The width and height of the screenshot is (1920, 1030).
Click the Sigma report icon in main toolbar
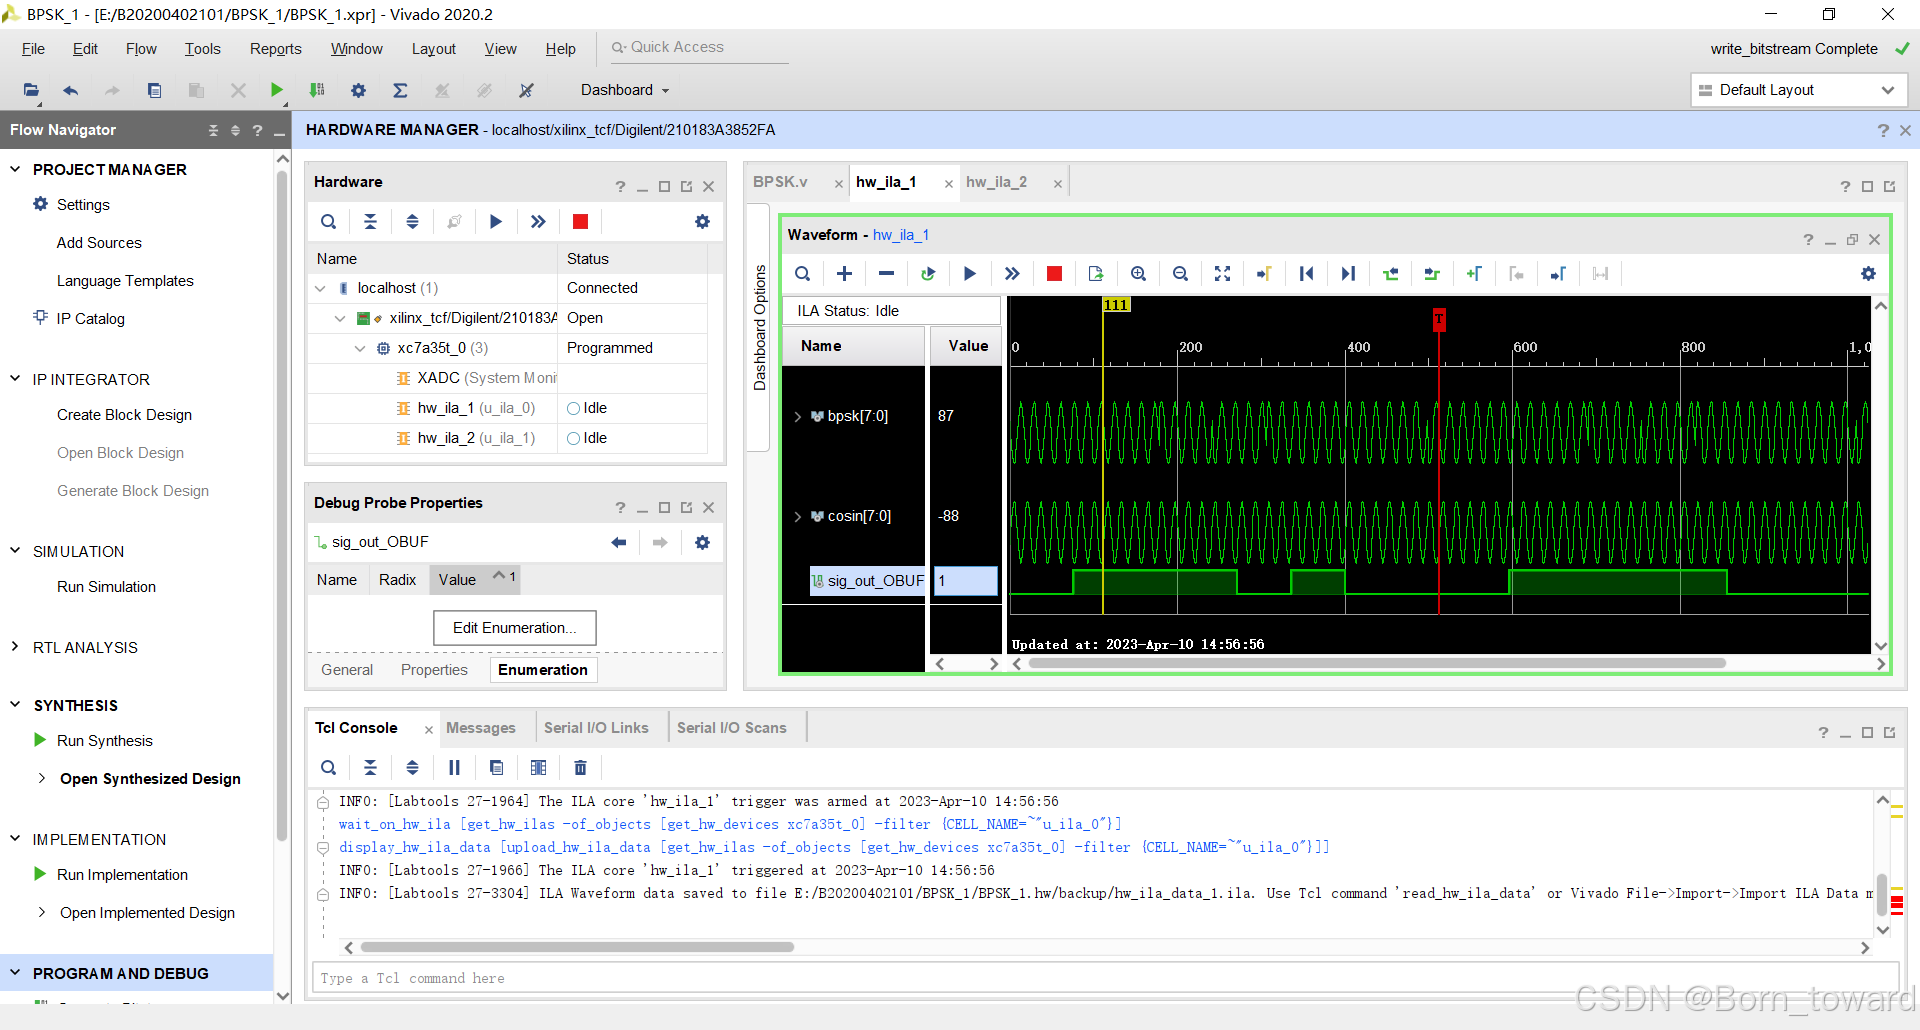click(x=400, y=90)
